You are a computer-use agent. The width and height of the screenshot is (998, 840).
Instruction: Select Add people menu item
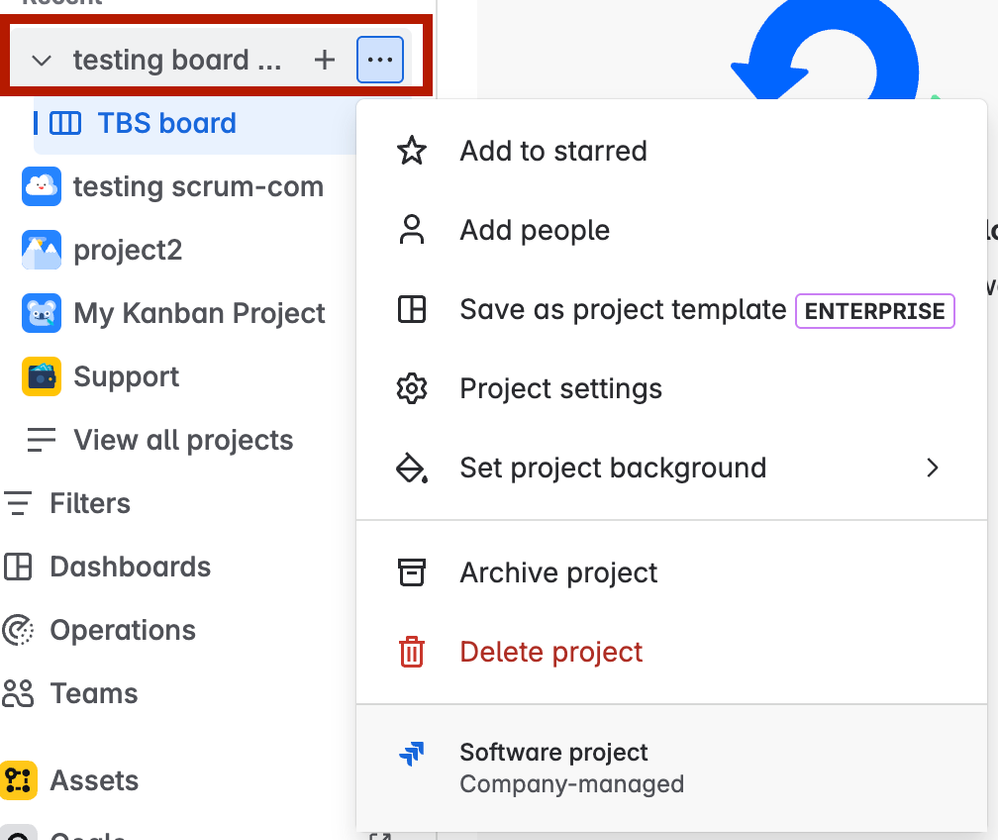[671, 230]
